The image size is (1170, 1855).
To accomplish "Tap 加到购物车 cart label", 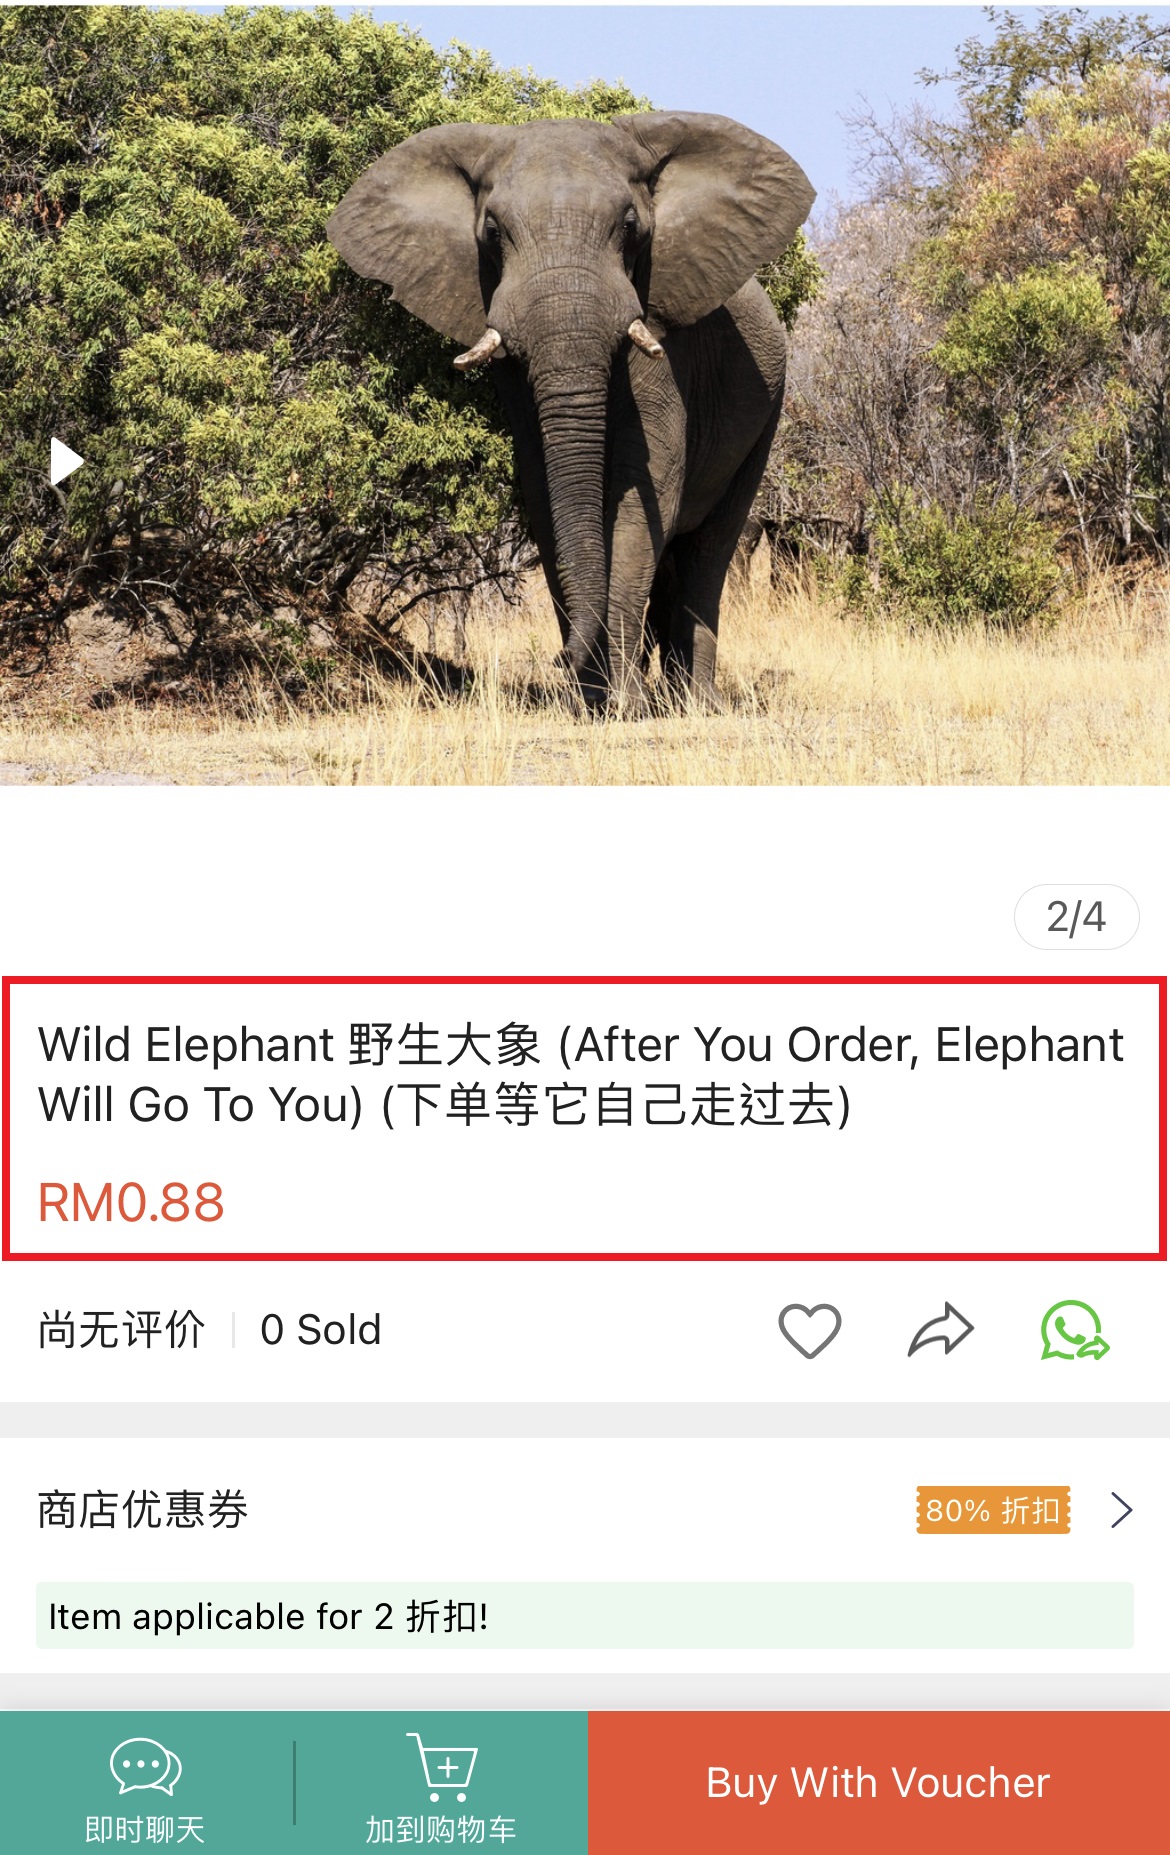I will [441, 1830].
